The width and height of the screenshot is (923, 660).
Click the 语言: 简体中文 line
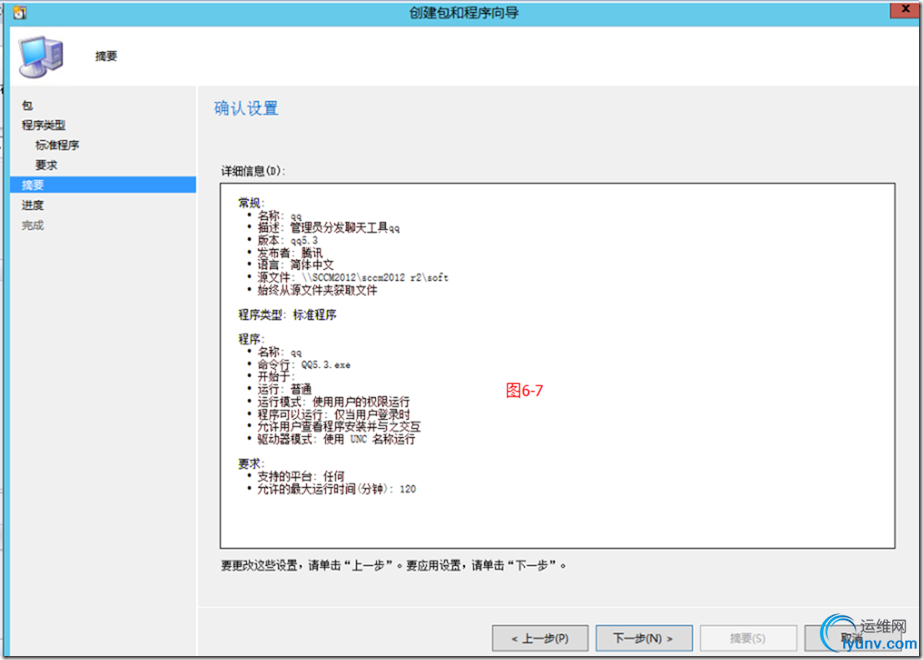point(296,265)
